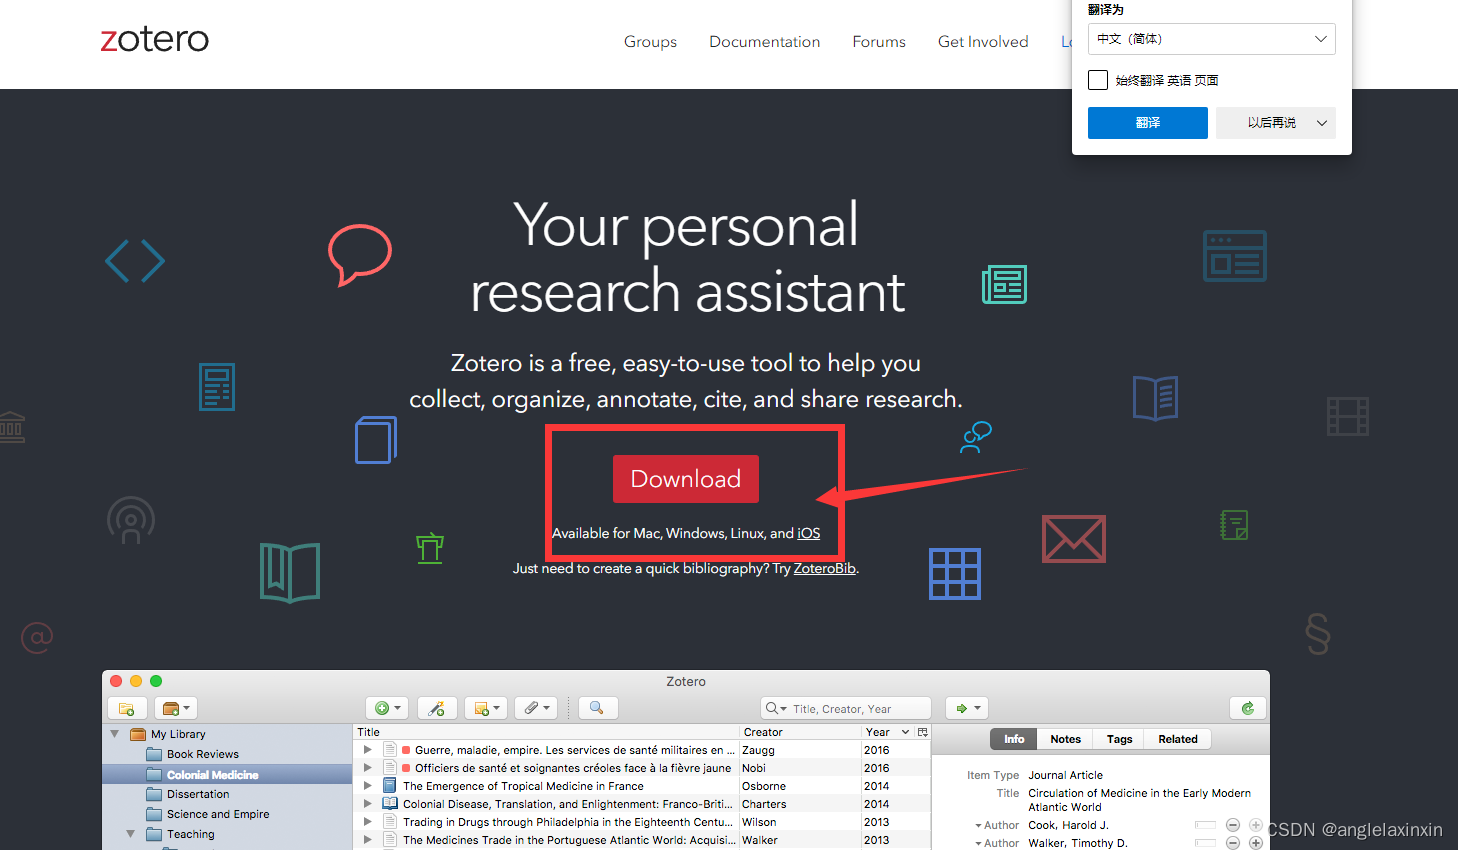Expand the Trading in Drugs row triangle
1458x850 pixels.
point(367,822)
